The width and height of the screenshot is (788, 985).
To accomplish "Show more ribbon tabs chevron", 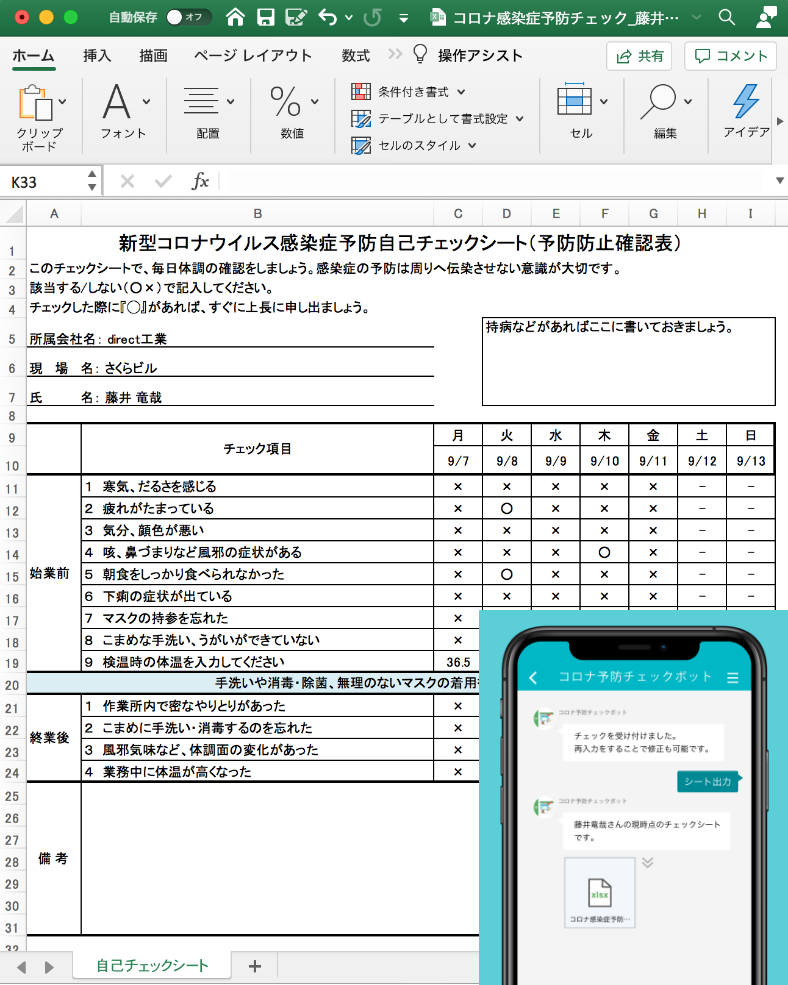I will click(395, 55).
